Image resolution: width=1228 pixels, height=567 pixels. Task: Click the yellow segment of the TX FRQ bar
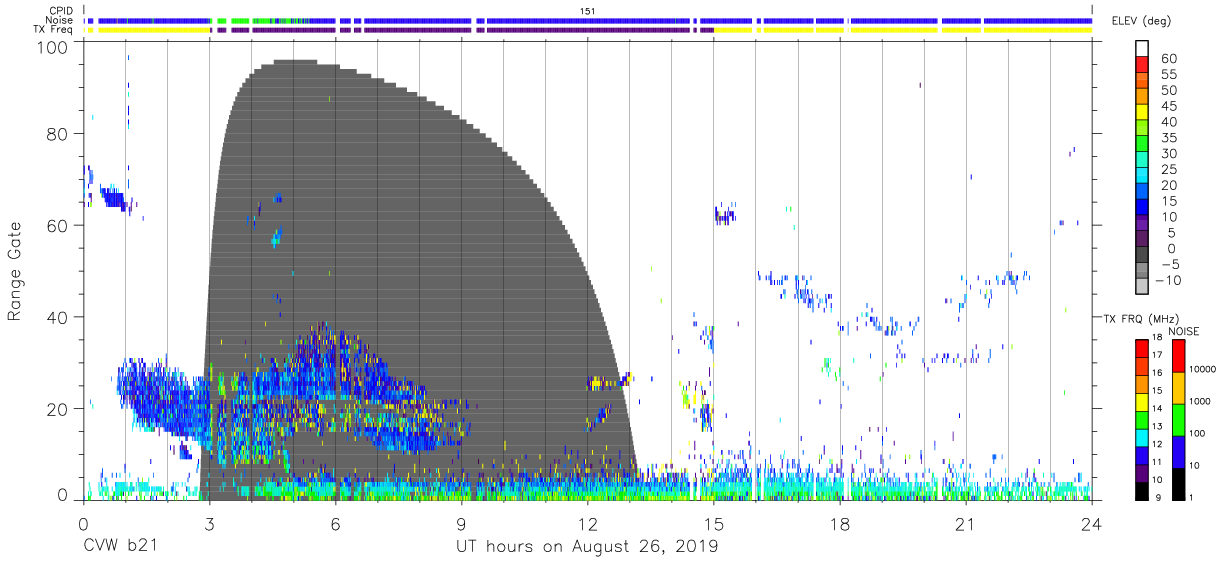click(x=1142, y=401)
